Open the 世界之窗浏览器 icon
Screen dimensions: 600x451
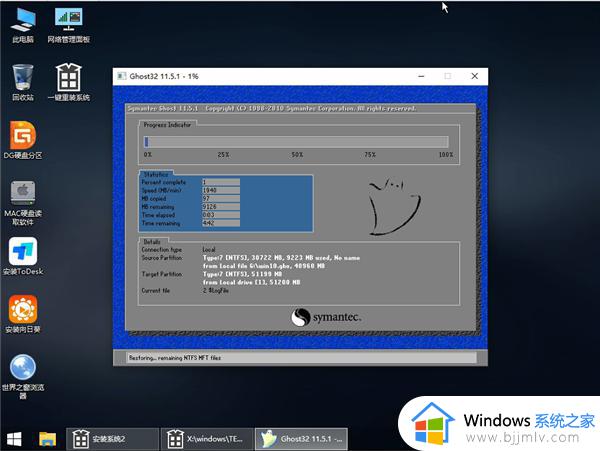coord(23,376)
